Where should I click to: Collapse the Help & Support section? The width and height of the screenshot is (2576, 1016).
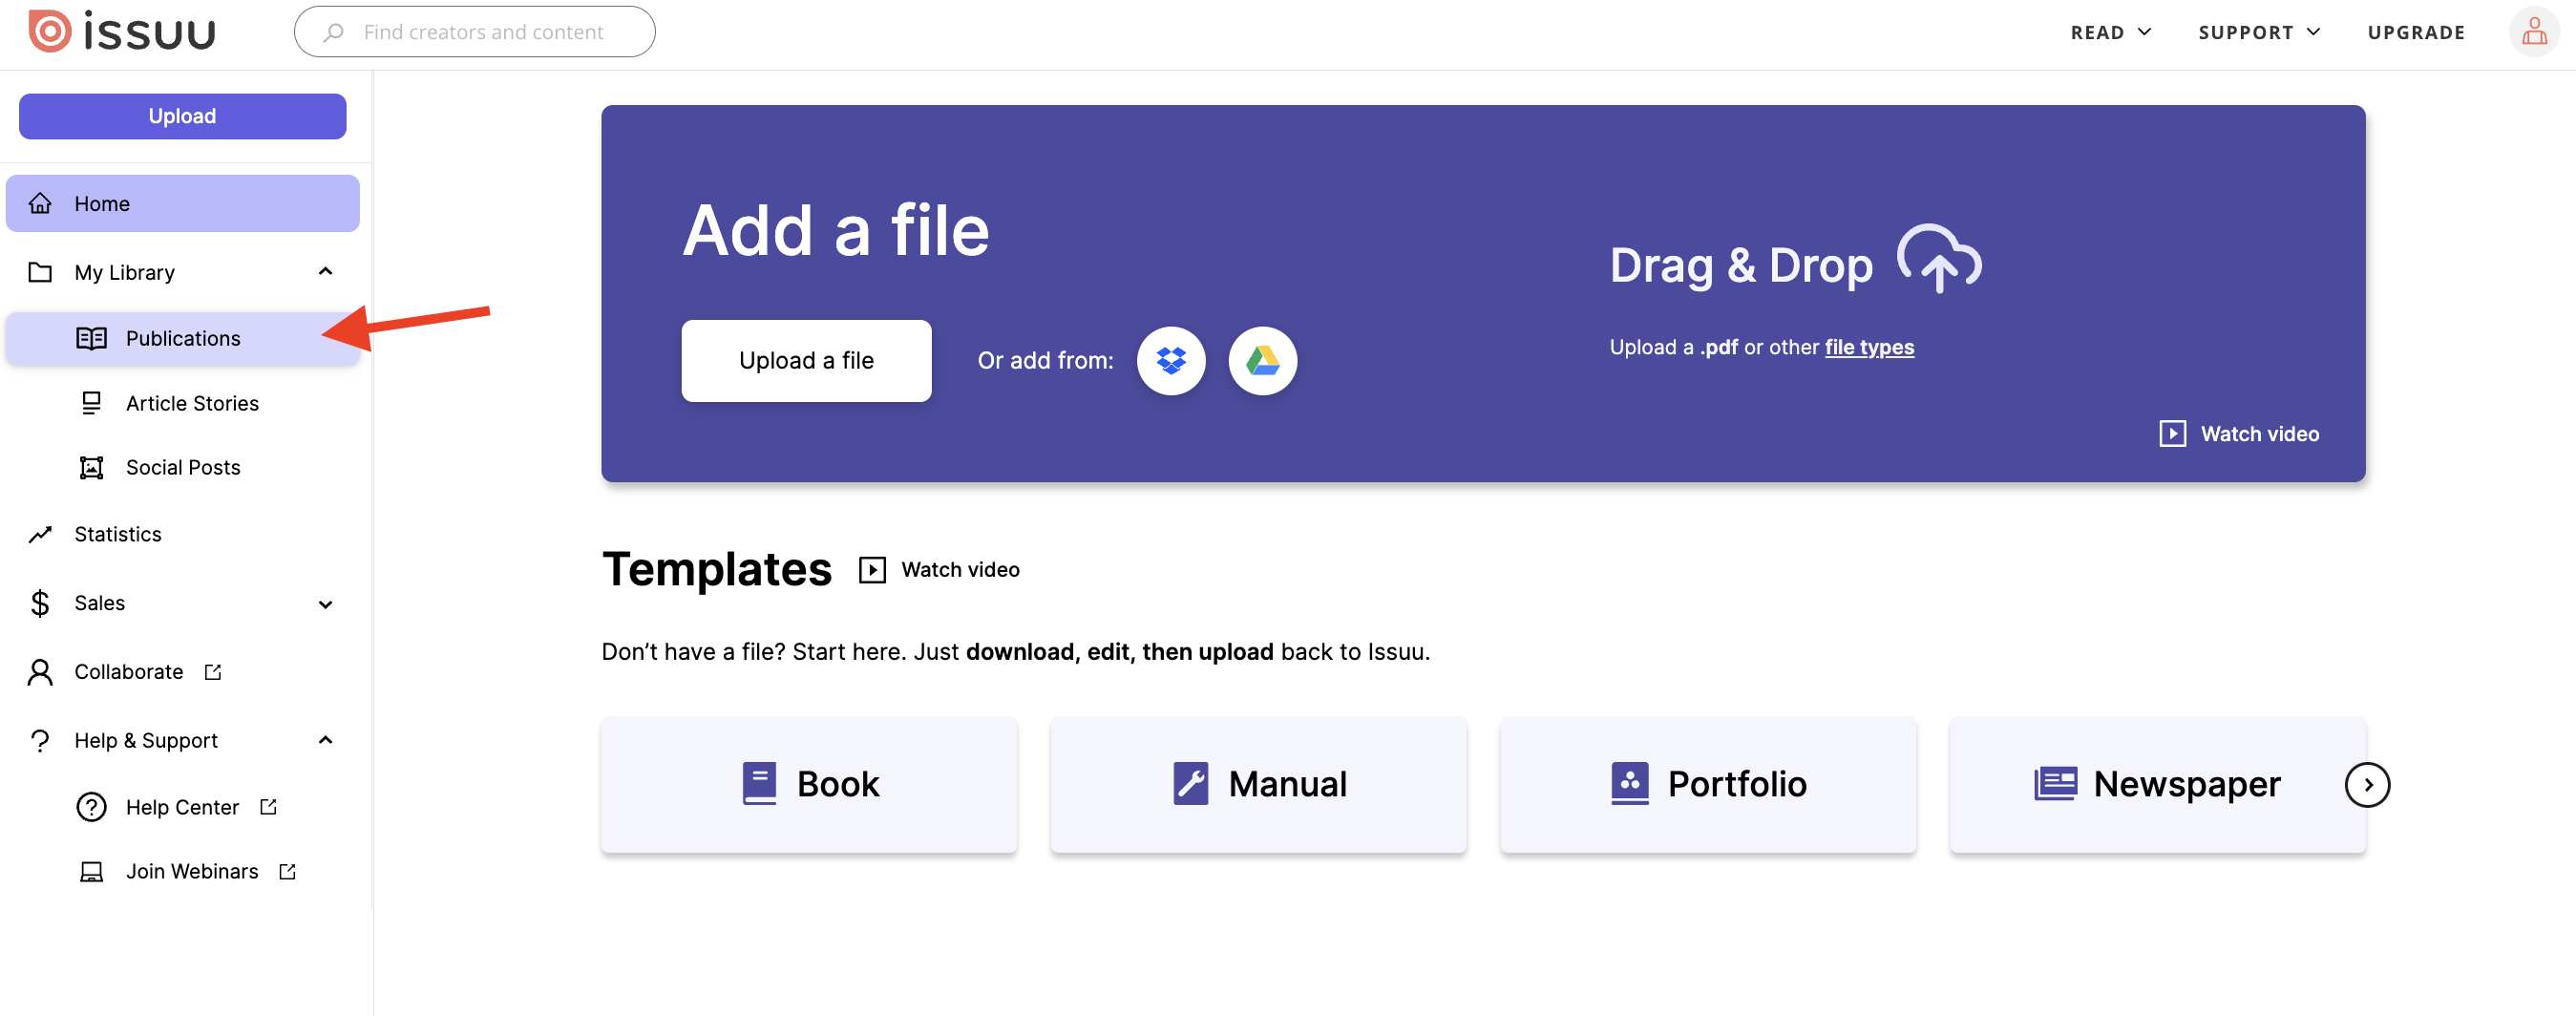click(x=325, y=740)
